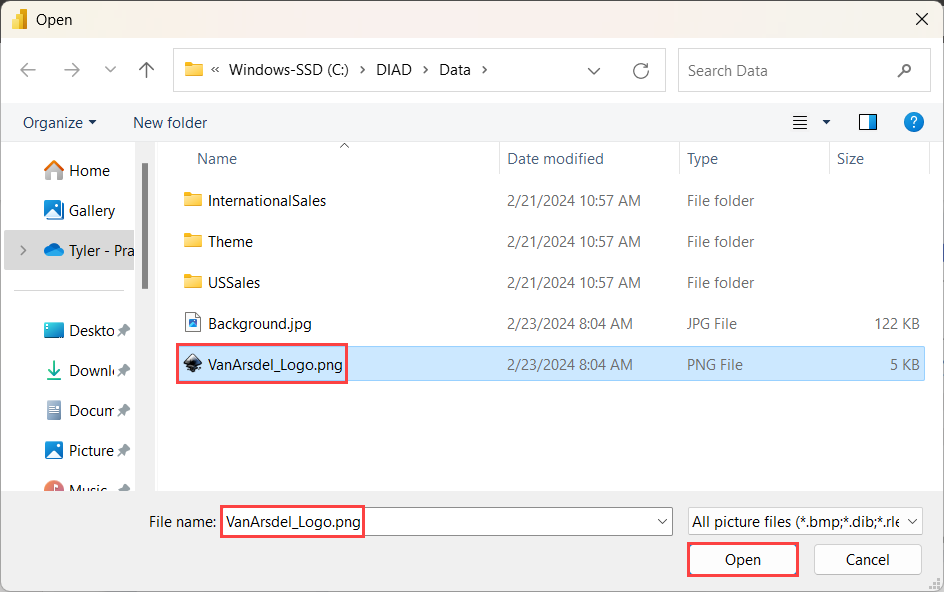944x592 pixels.
Task: Click the navigation pane scrollbar
Action: tap(145, 226)
